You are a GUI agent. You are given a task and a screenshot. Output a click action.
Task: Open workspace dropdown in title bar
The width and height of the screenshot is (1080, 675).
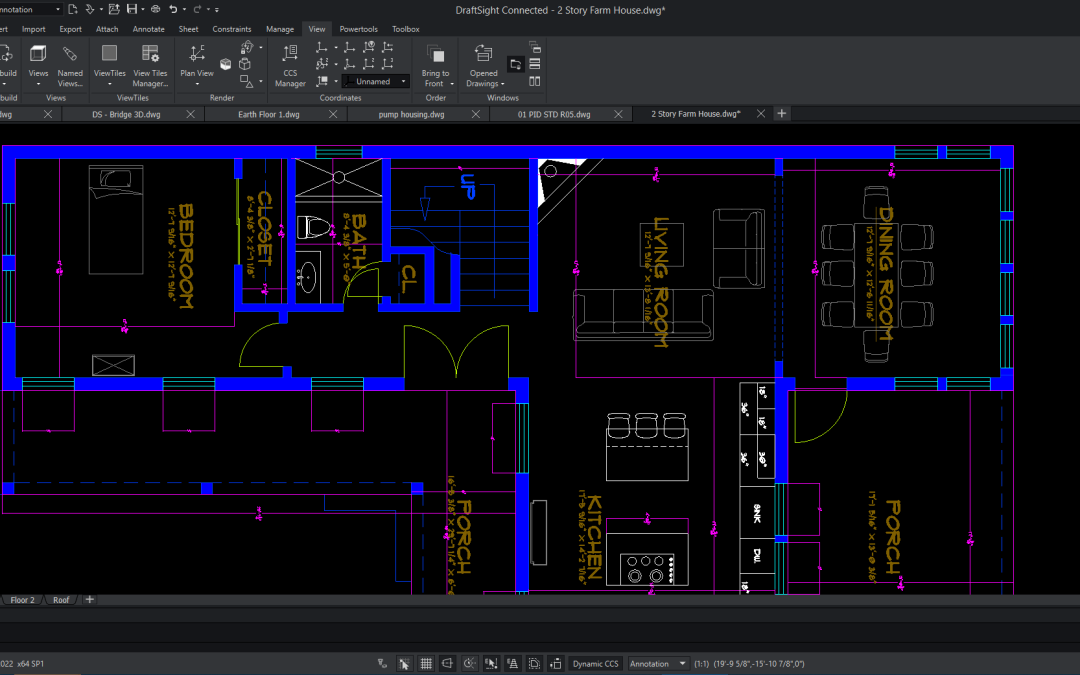[58, 9]
